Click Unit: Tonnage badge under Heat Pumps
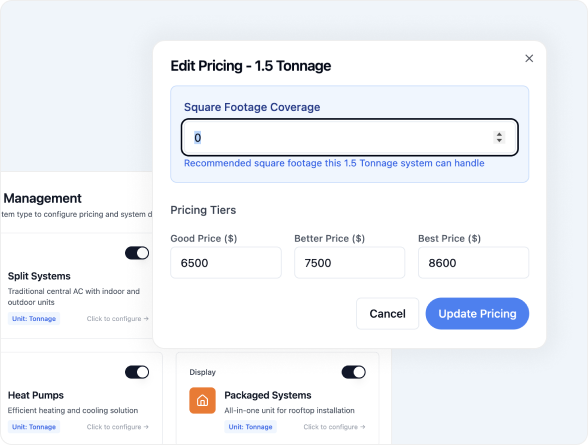588x445 pixels. tap(34, 427)
